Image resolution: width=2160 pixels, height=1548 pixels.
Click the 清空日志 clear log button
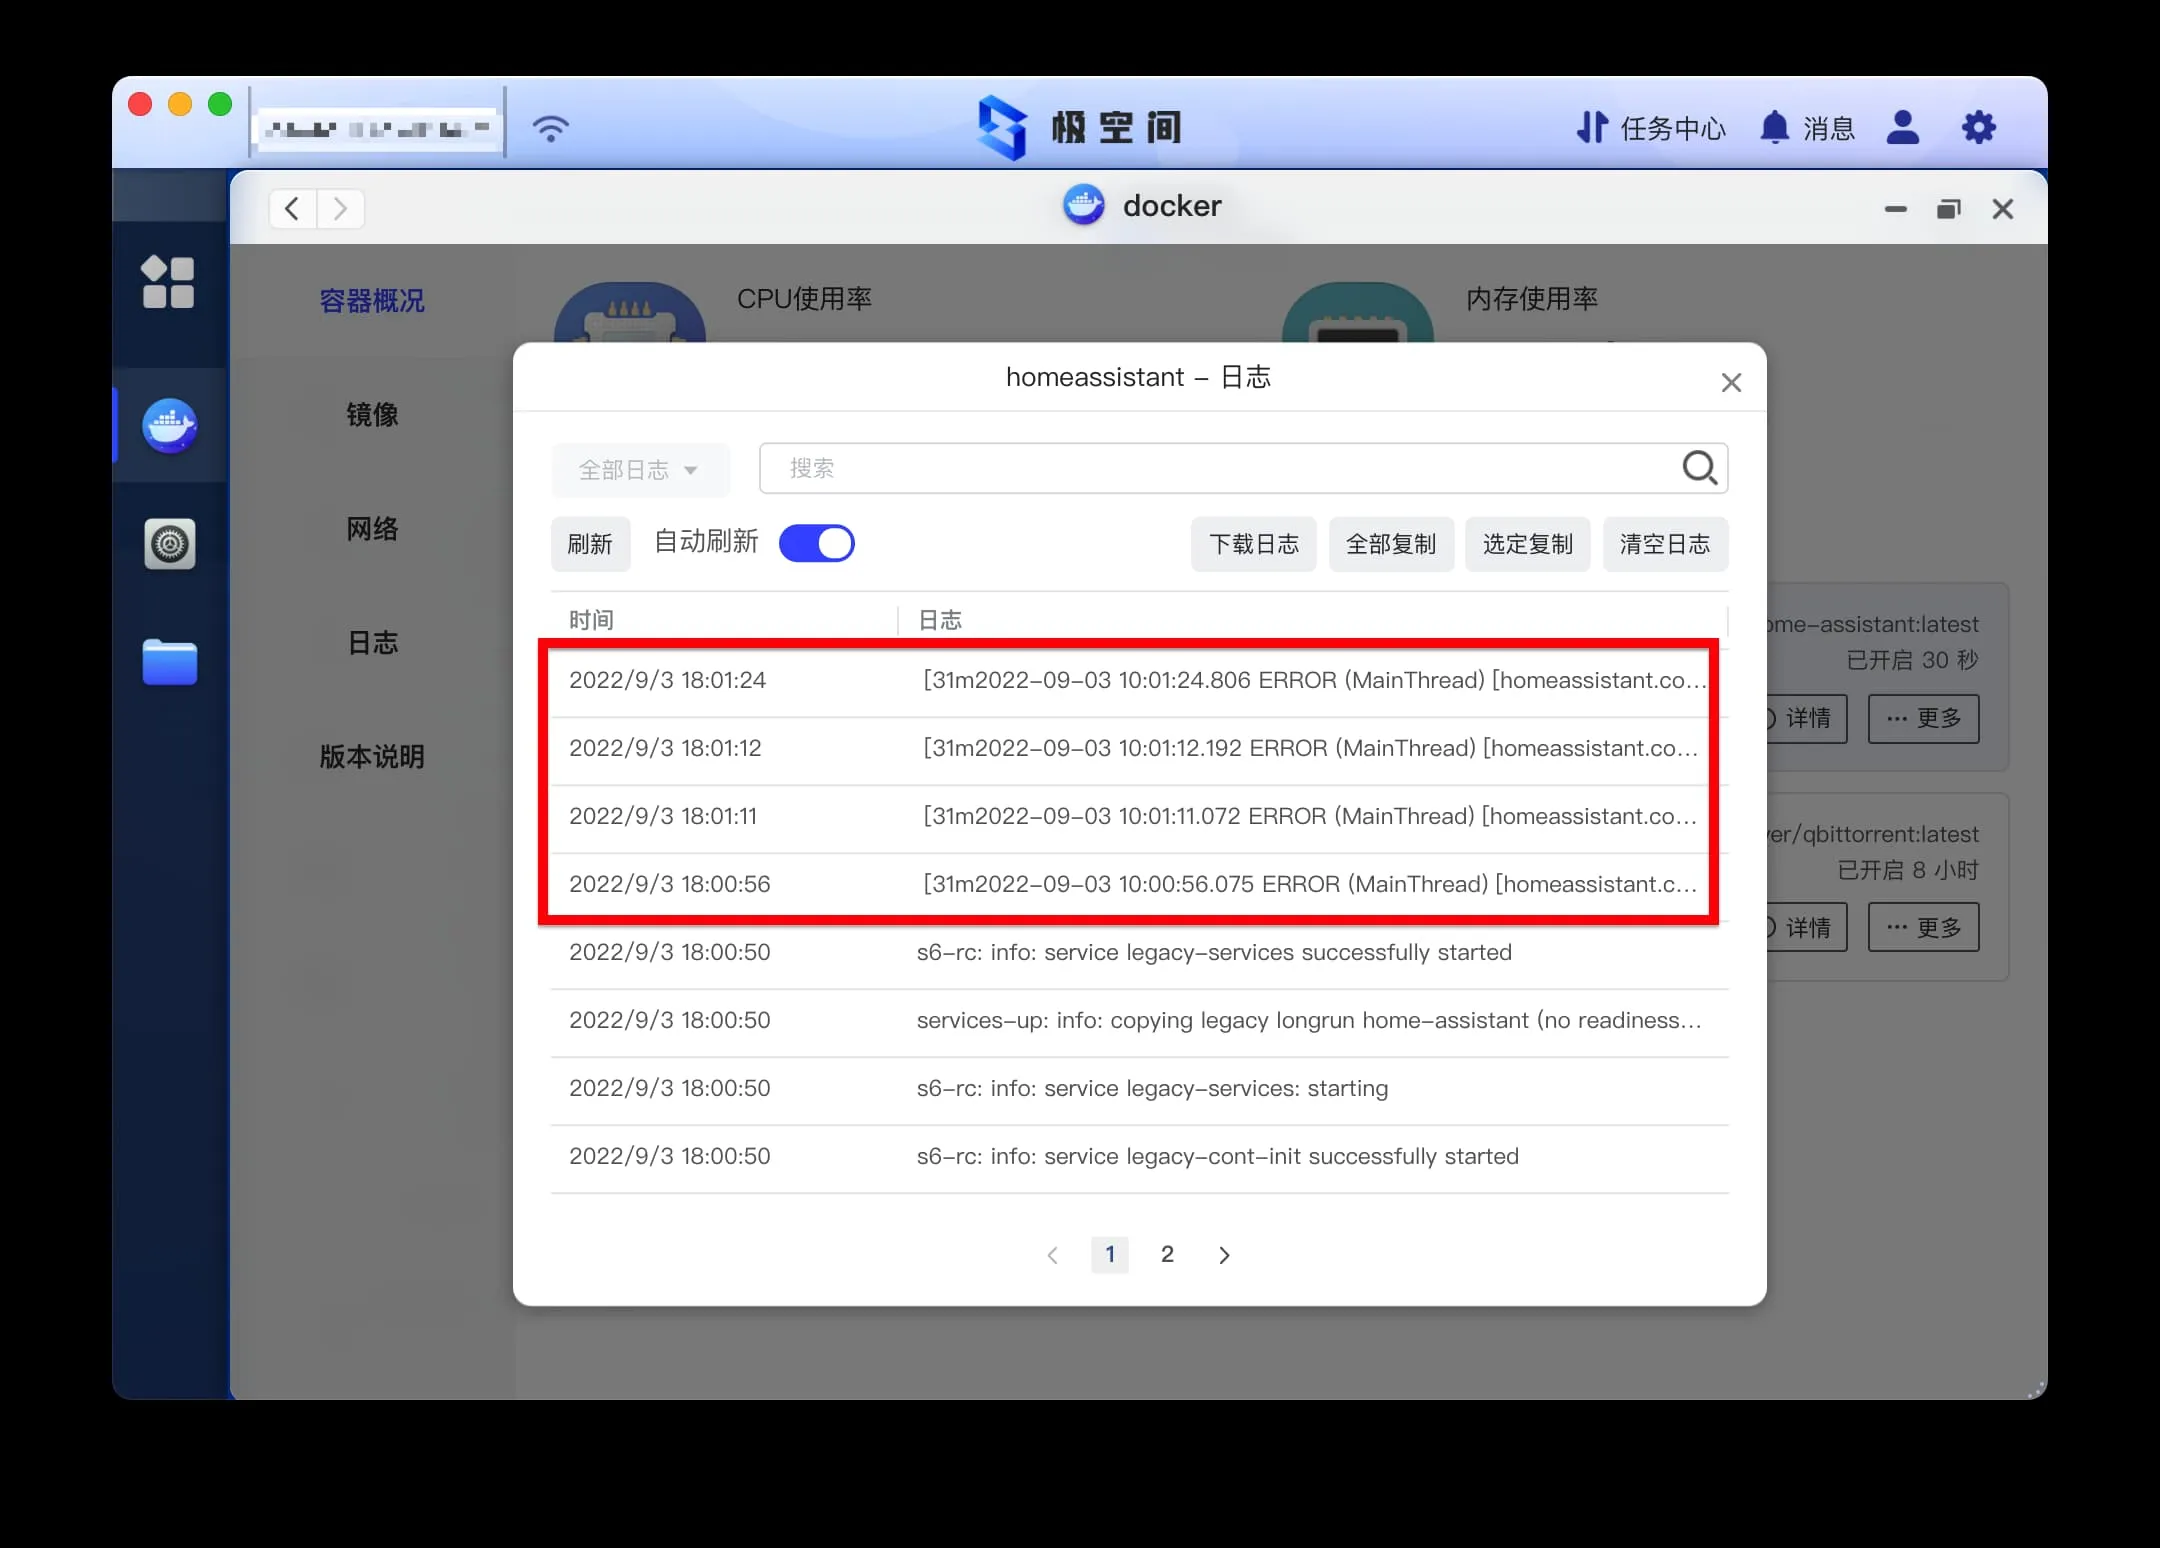coord(1664,544)
